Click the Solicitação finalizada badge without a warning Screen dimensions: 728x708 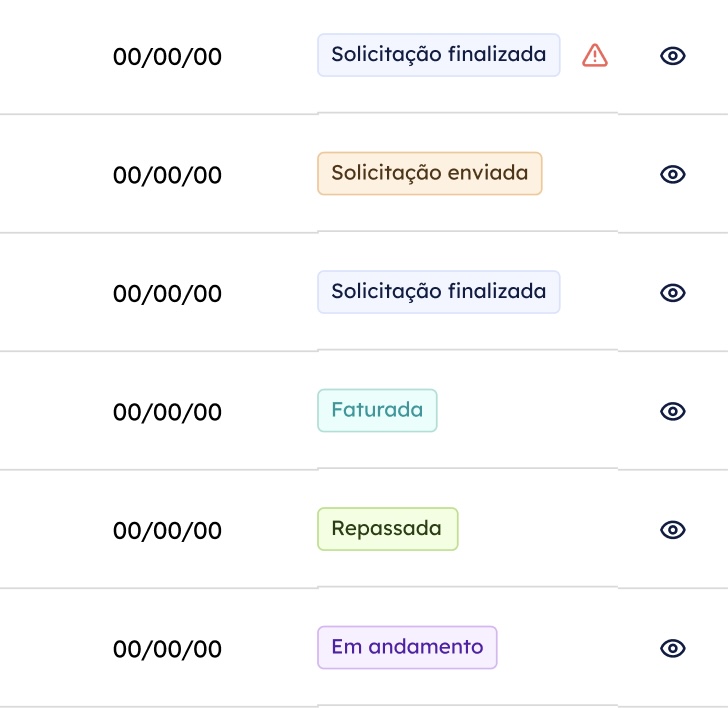tap(438, 292)
